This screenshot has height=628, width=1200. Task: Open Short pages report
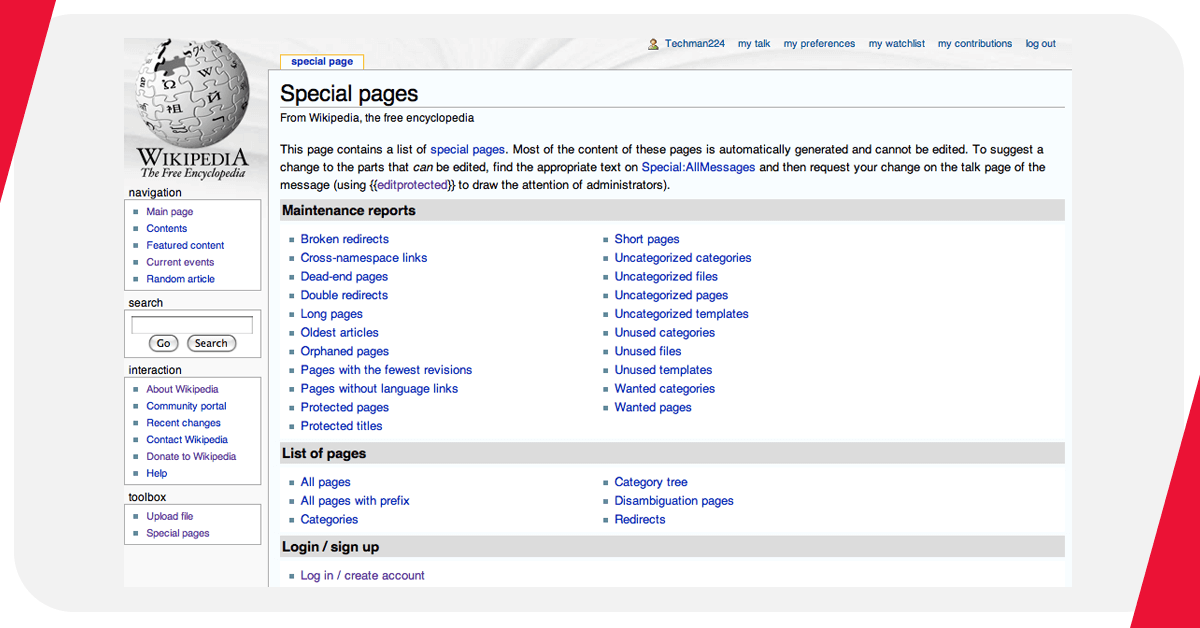coord(647,239)
